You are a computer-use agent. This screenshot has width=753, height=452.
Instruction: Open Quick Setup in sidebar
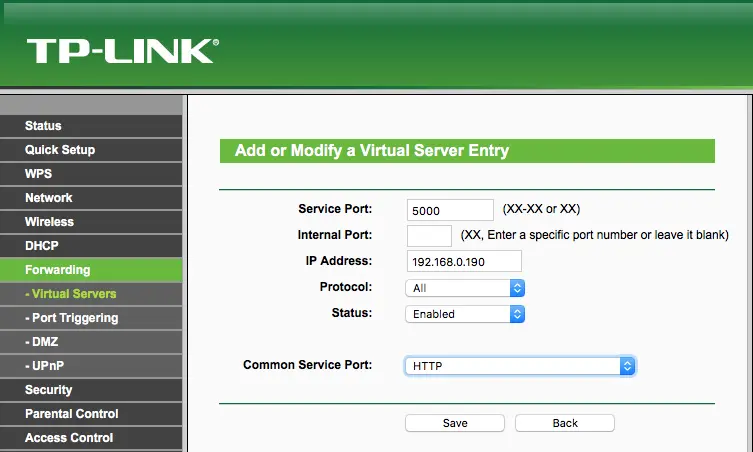[91, 150]
